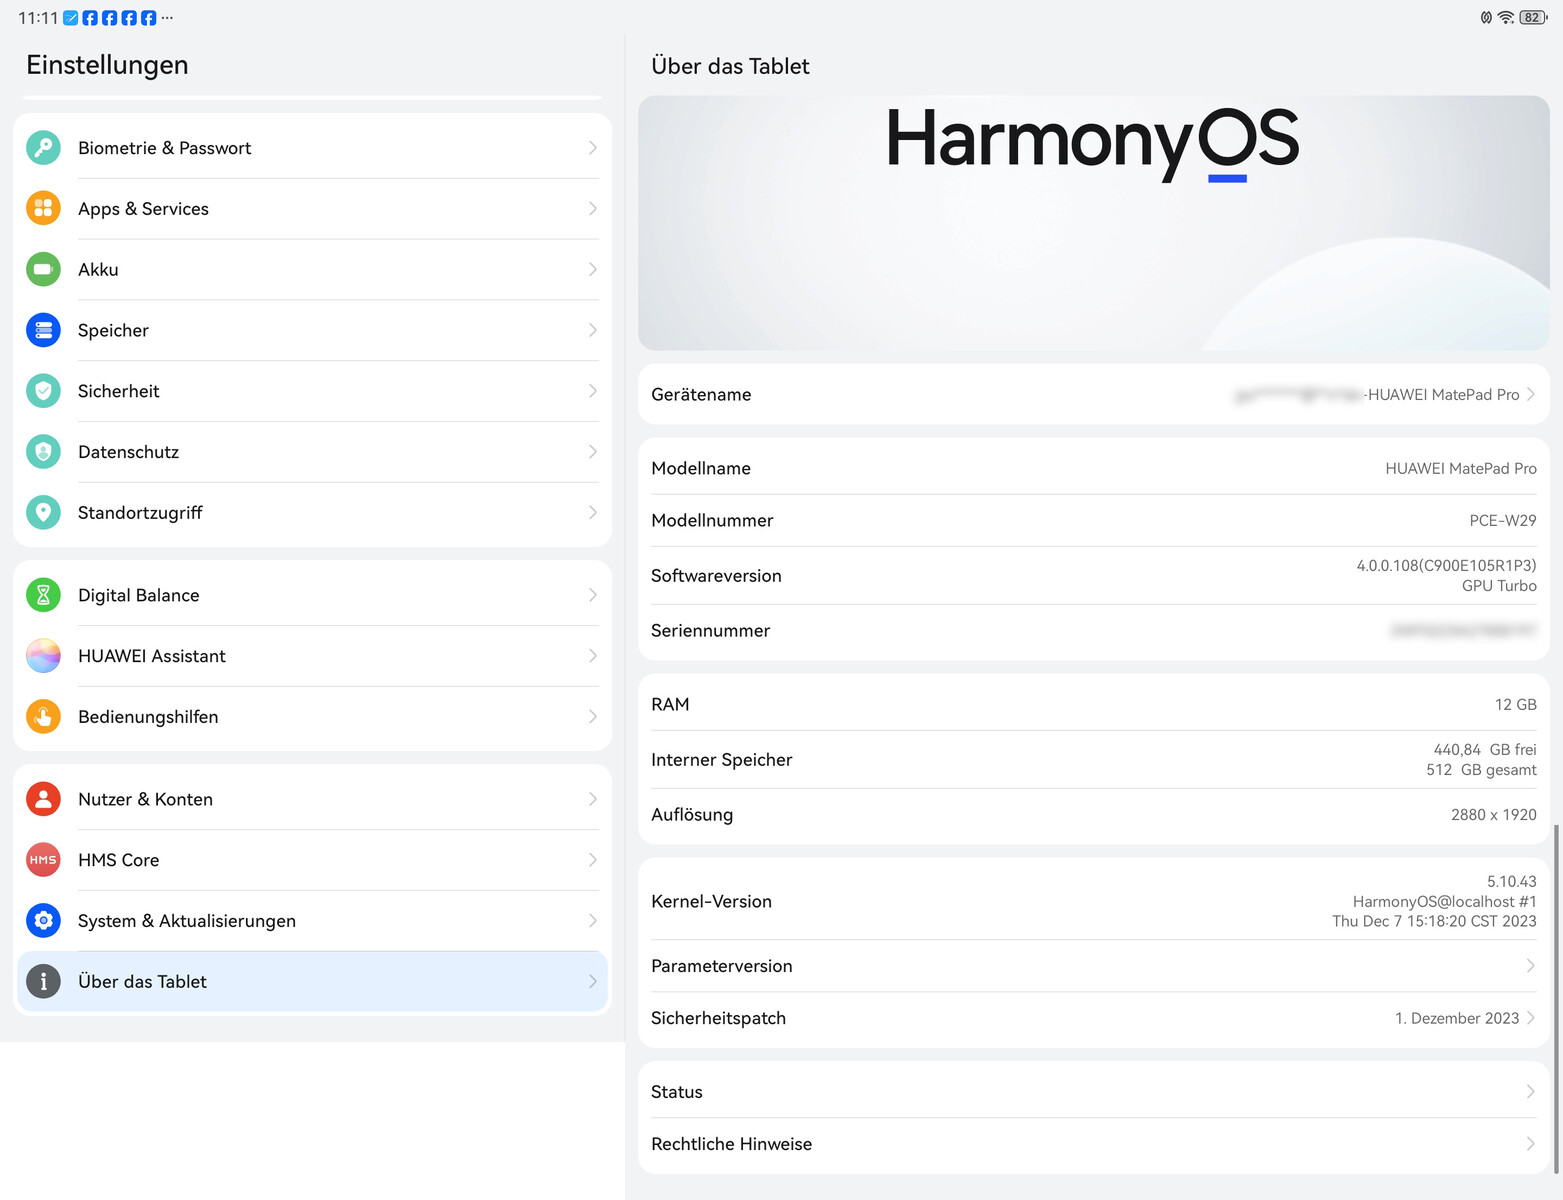Open the Speicher settings
This screenshot has height=1200, width=1563.
pyautogui.click(x=312, y=330)
